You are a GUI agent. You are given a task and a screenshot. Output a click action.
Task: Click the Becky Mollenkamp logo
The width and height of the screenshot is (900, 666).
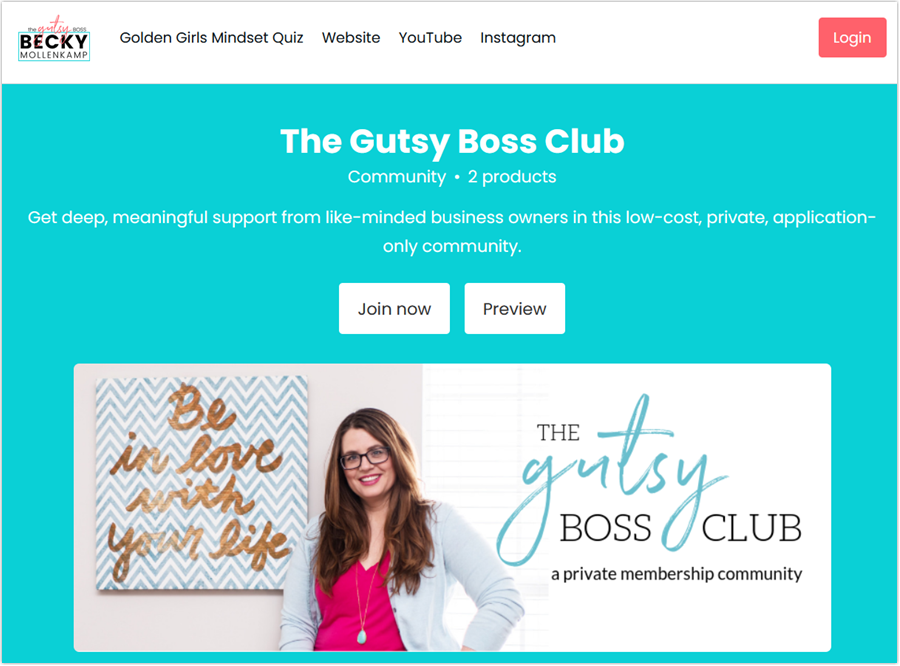tap(54, 39)
